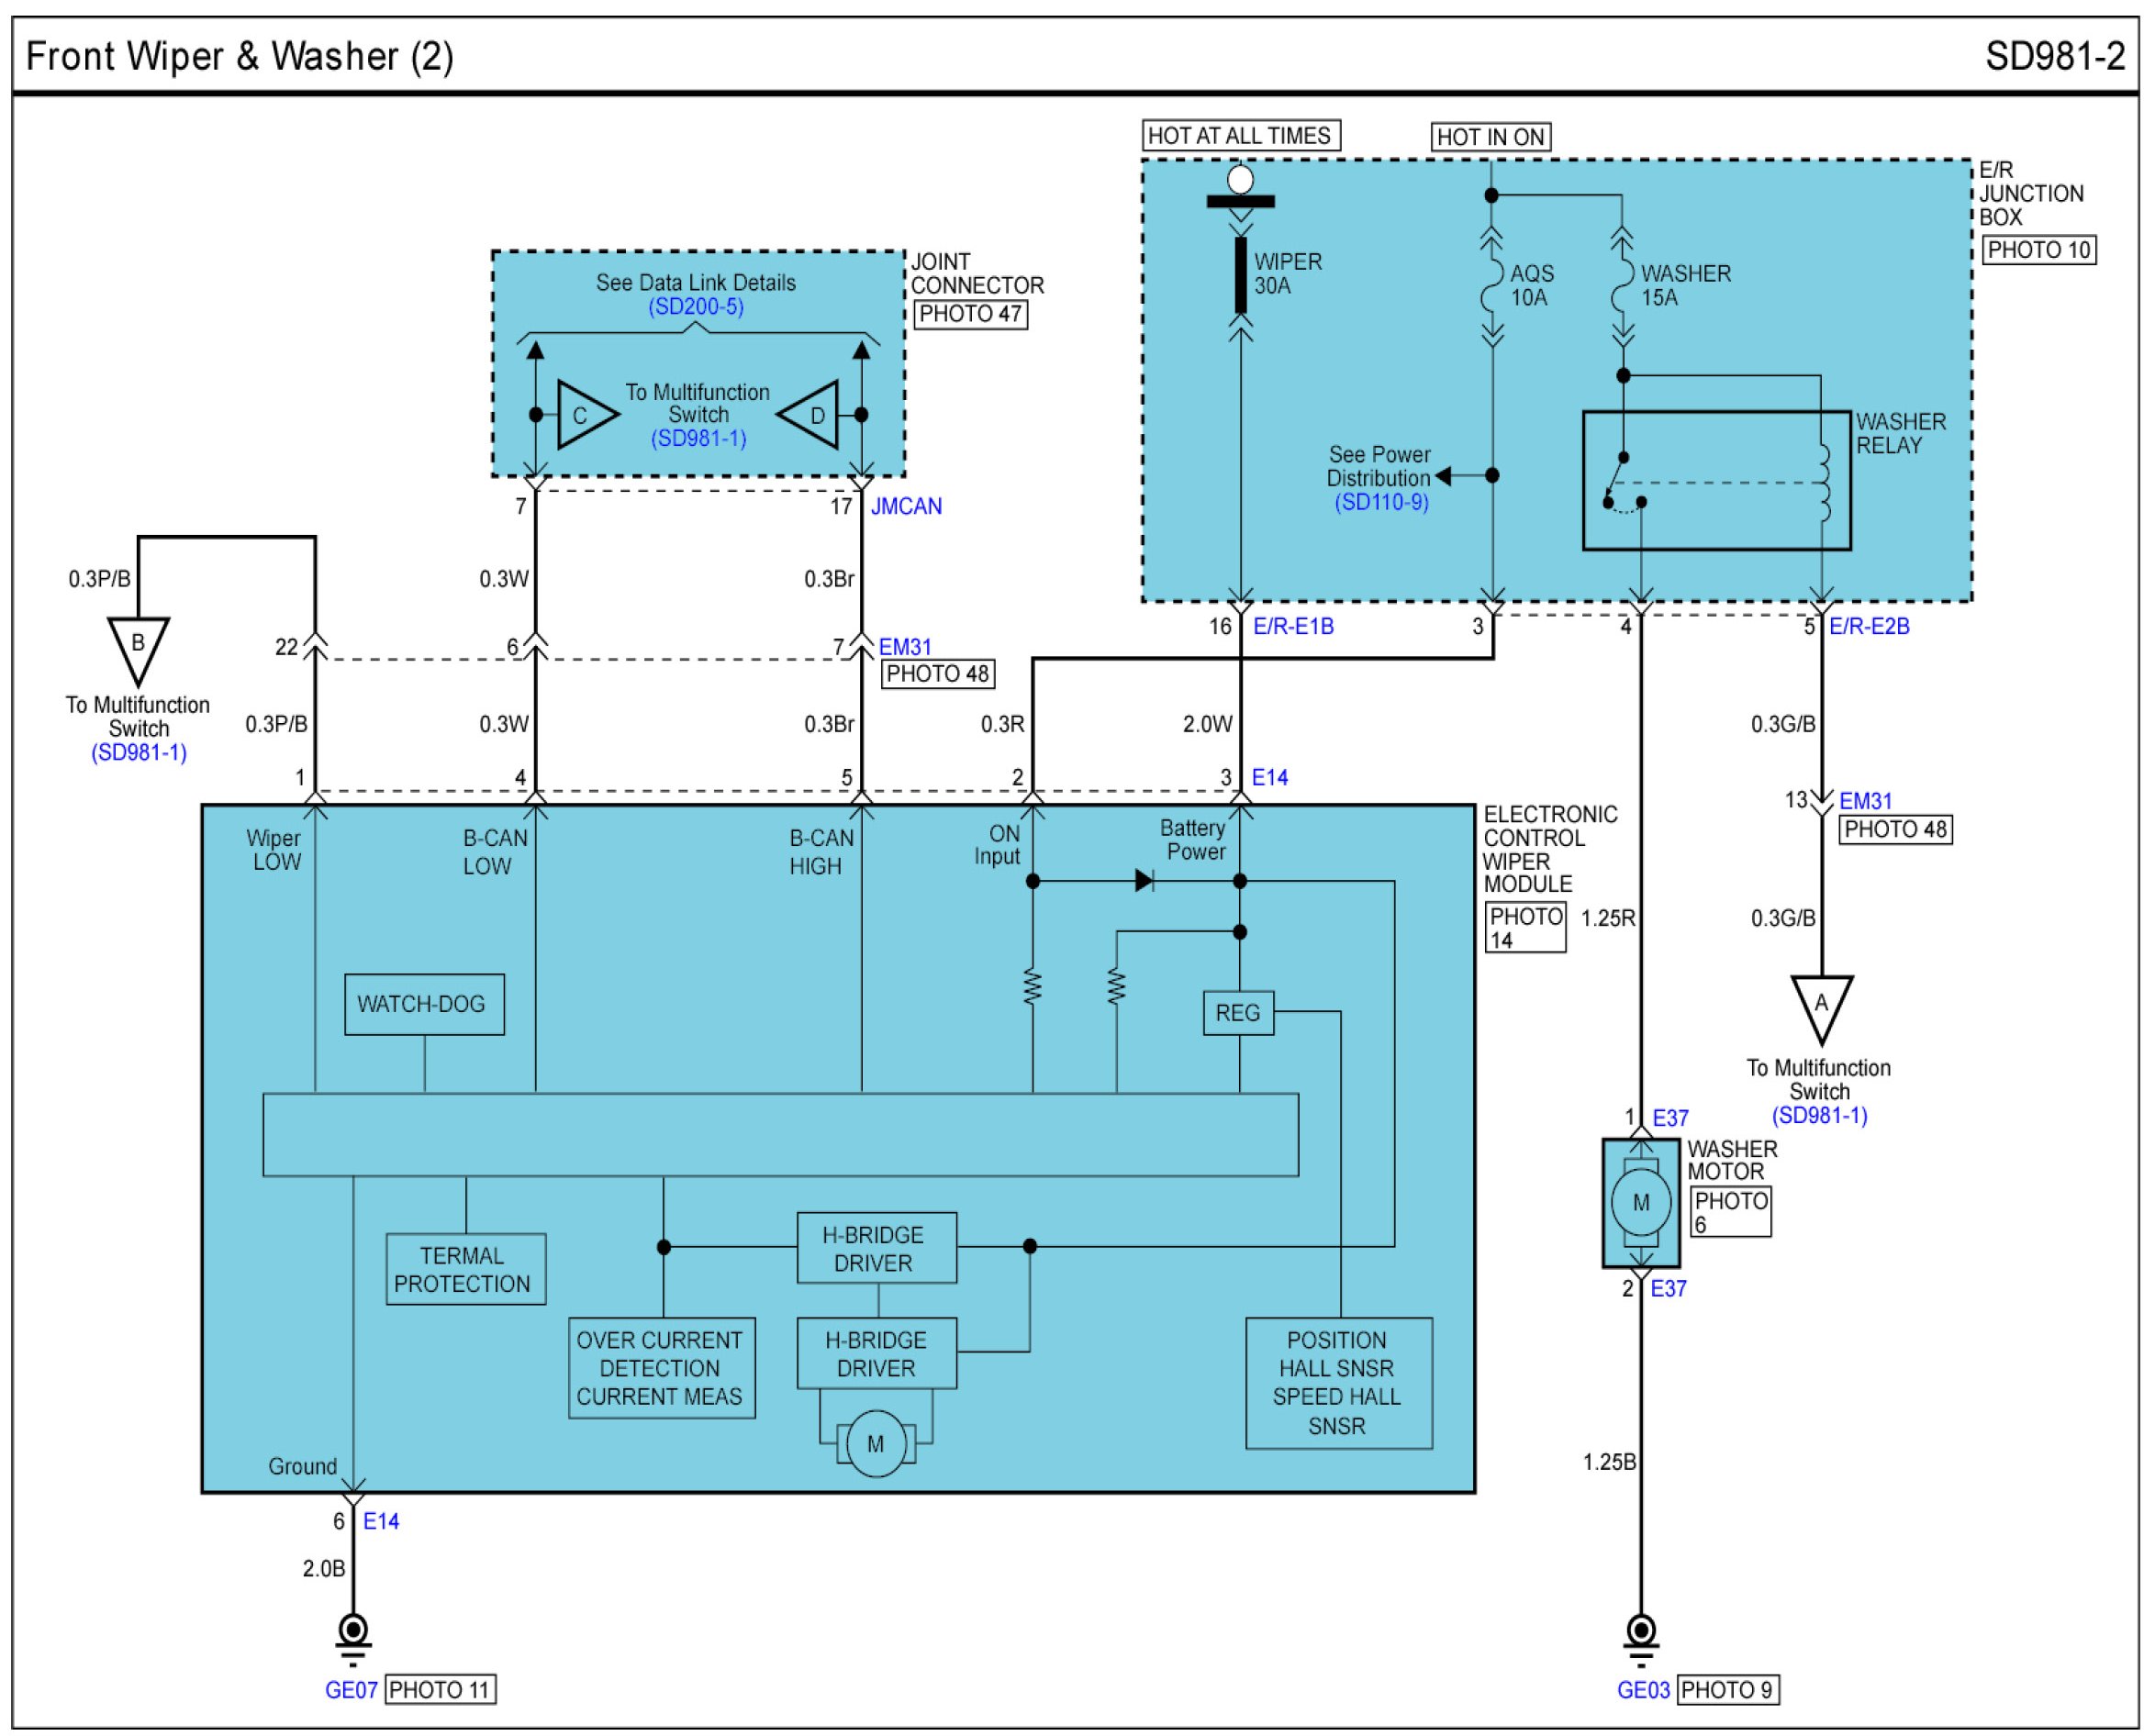Click the GE07 ground symbol

click(x=353, y=1633)
